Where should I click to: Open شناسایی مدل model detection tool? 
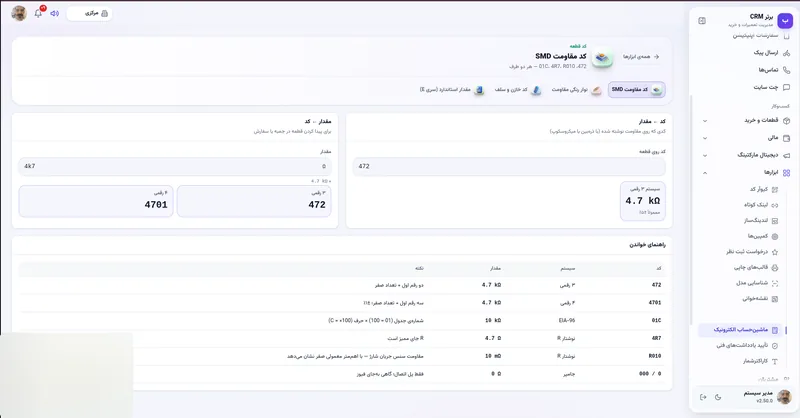tap(757, 283)
